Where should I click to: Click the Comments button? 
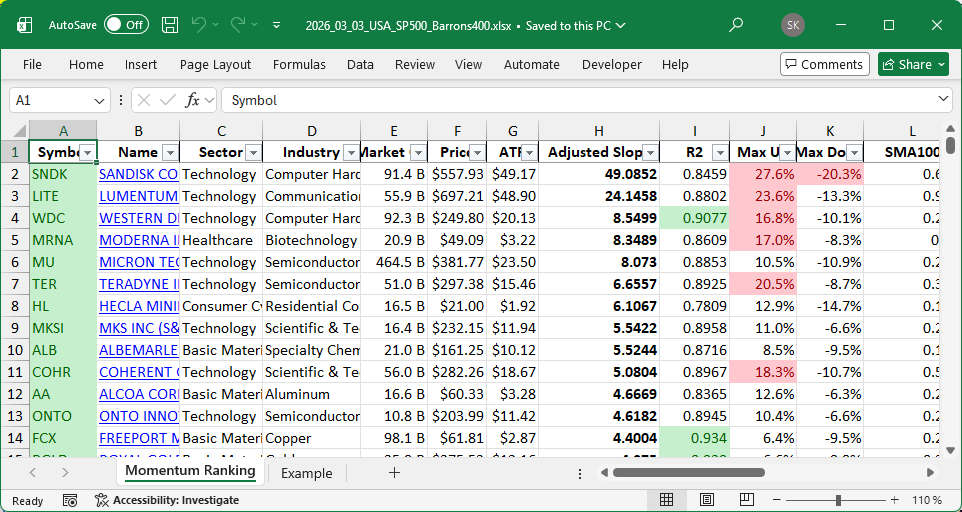click(824, 64)
